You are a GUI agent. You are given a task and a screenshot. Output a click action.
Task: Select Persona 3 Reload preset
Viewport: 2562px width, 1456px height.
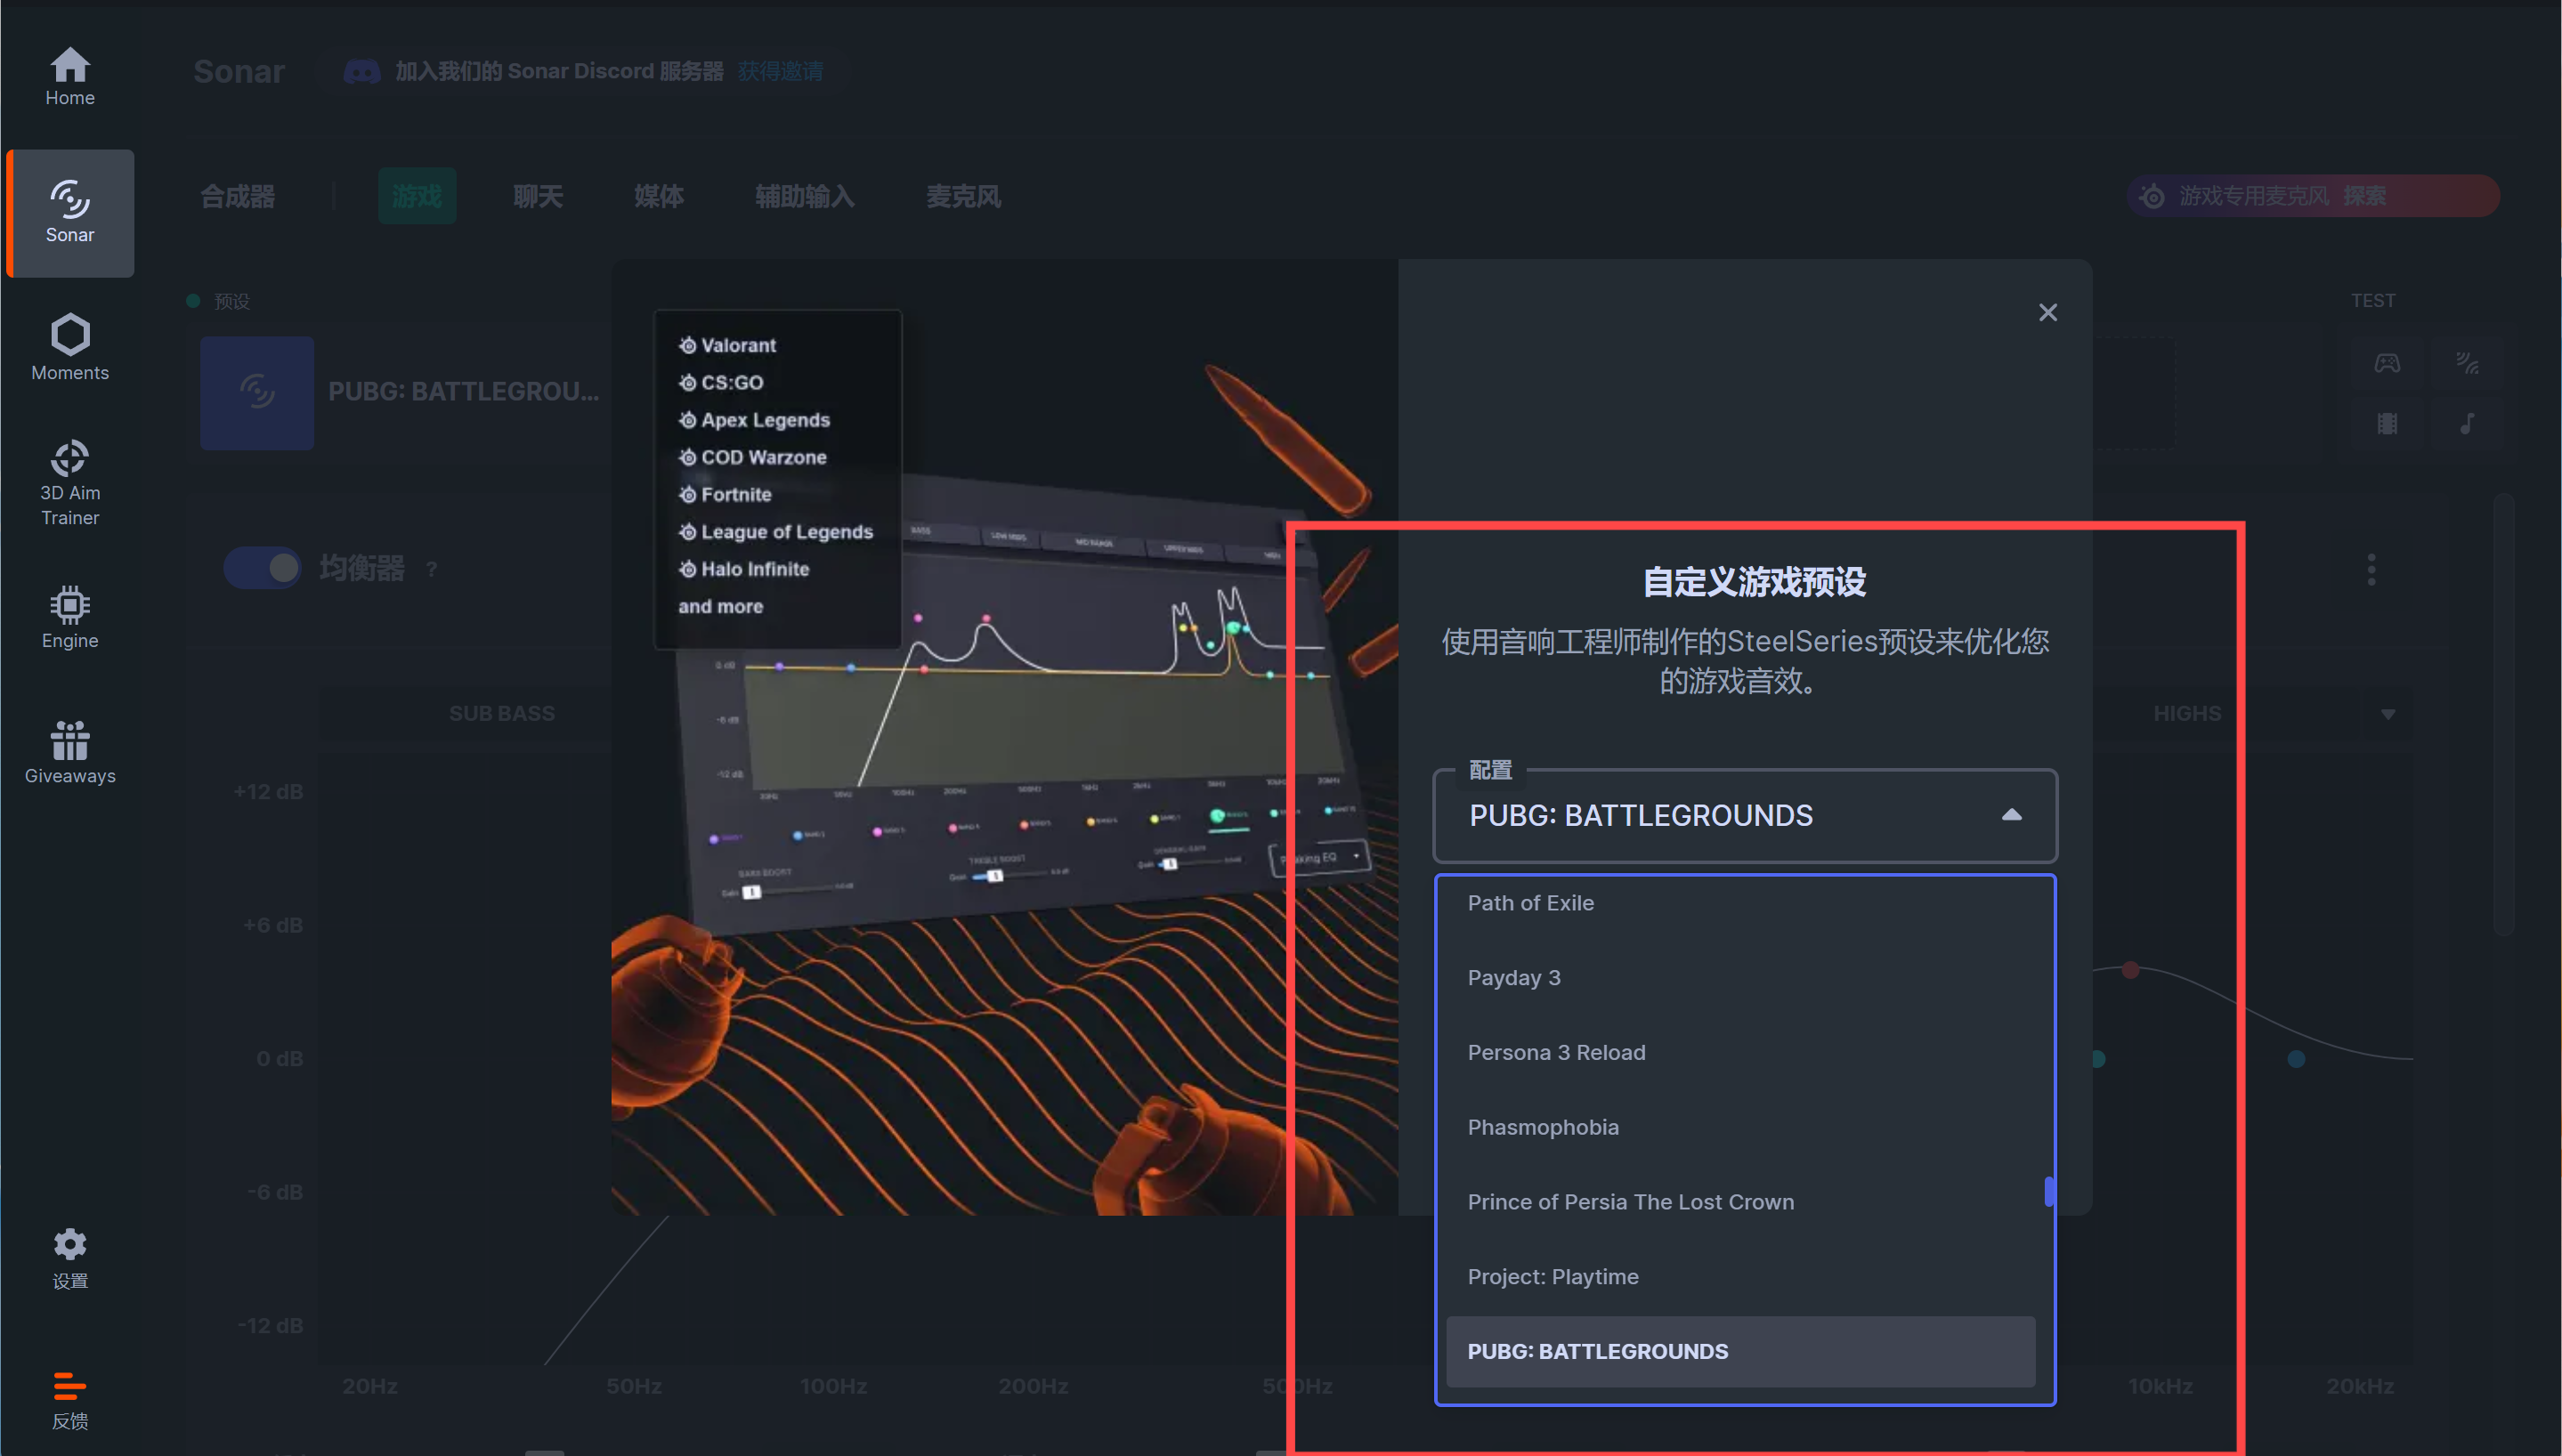coord(1740,1052)
